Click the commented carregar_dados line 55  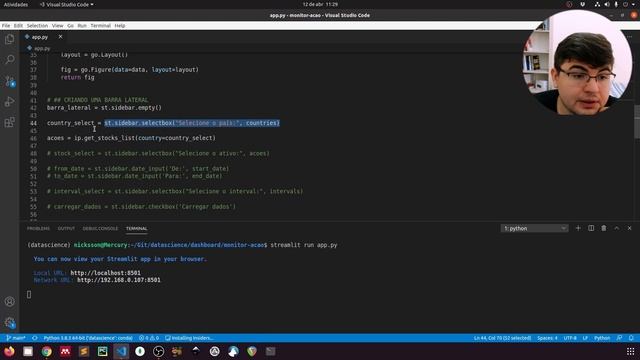(141, 207)
